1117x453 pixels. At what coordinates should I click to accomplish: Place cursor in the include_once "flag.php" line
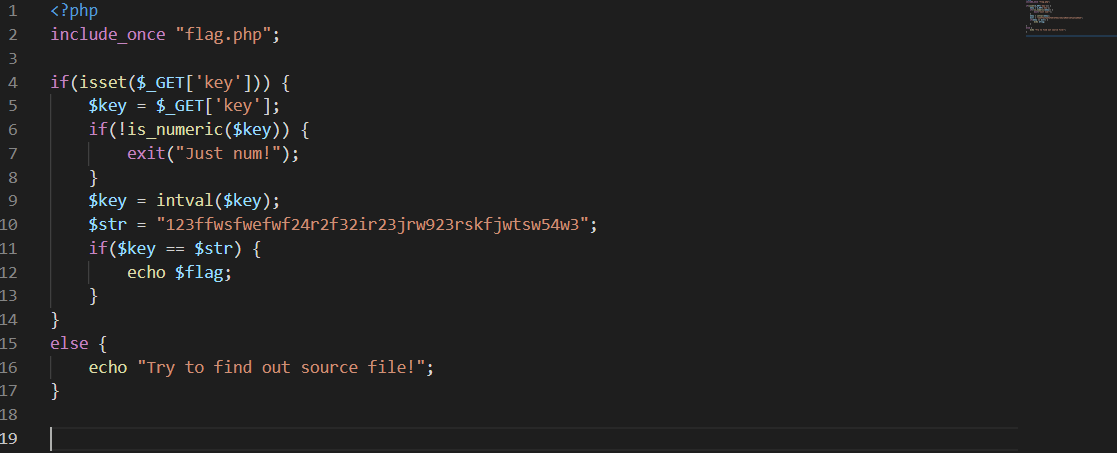pos(165,35)
